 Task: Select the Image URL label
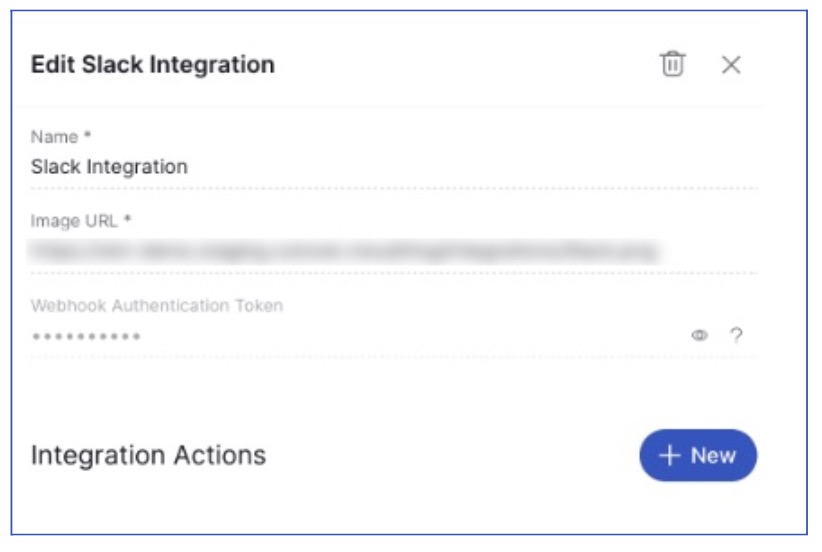tap(81, 221)
